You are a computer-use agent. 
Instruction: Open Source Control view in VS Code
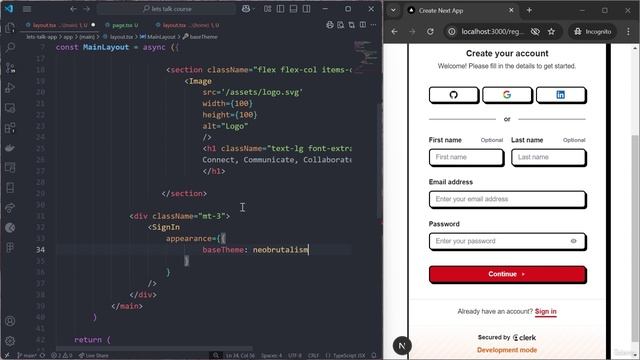[10, 68]
